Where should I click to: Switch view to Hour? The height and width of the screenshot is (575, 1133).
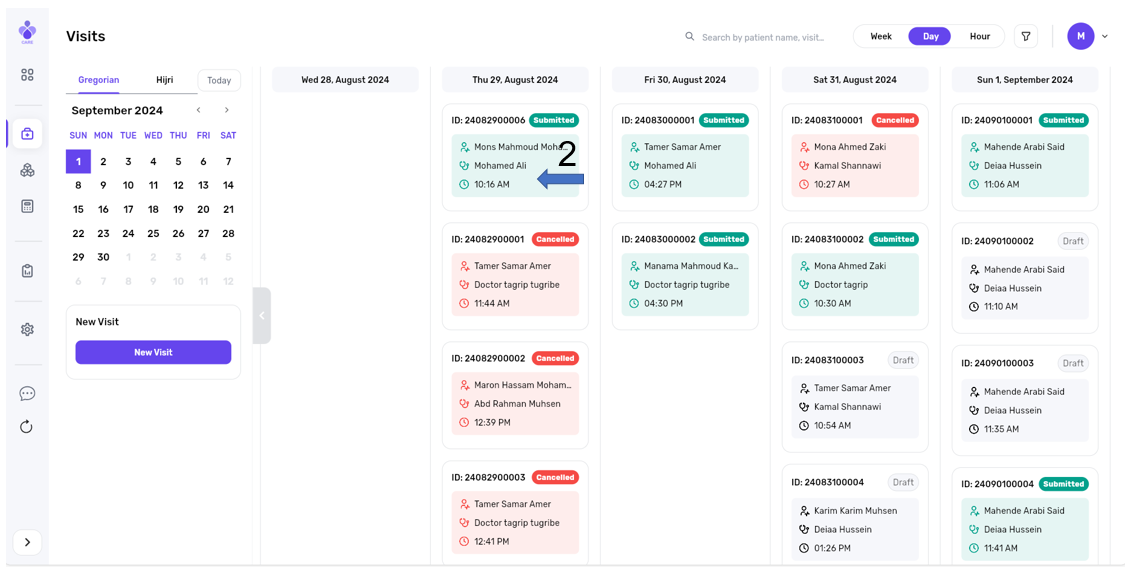click(979, 37)
